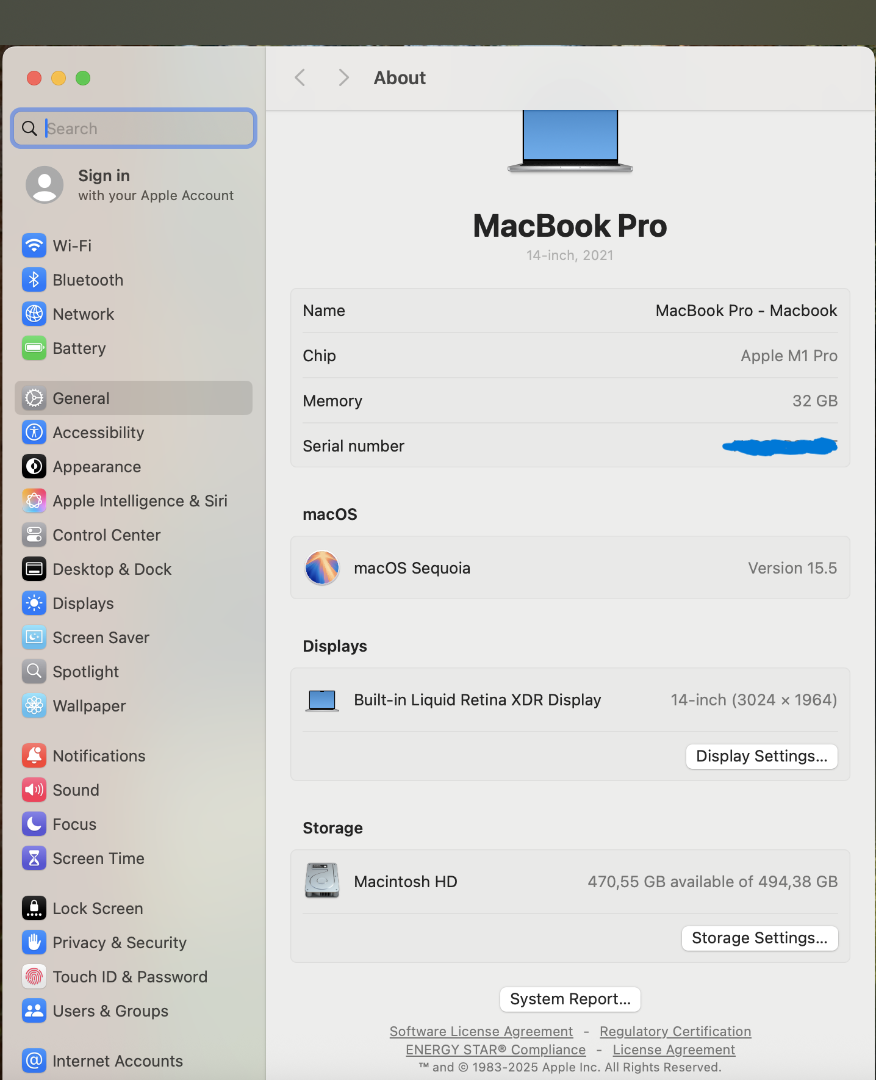
Task: Open the Accessibility icon
Action: tap(34, 433)
